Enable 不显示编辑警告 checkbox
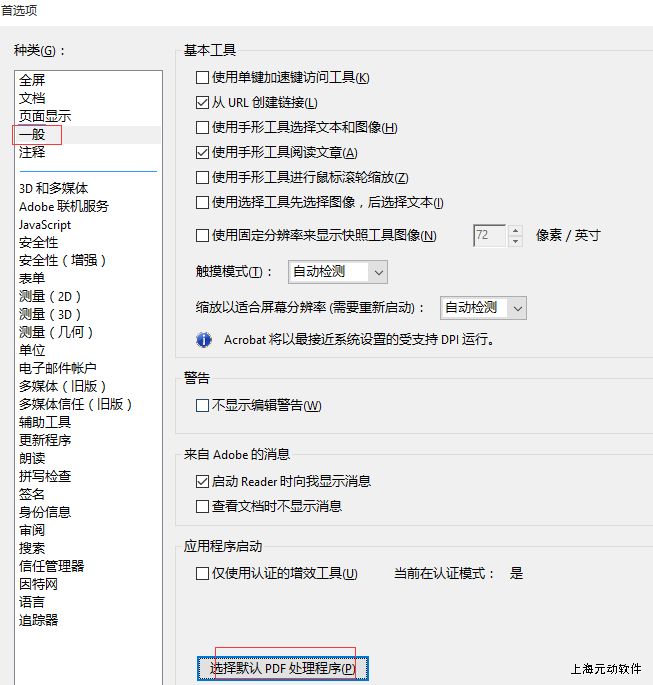This screenshot has height=685, width=653. pyautogui.click(x=203, y=406)
